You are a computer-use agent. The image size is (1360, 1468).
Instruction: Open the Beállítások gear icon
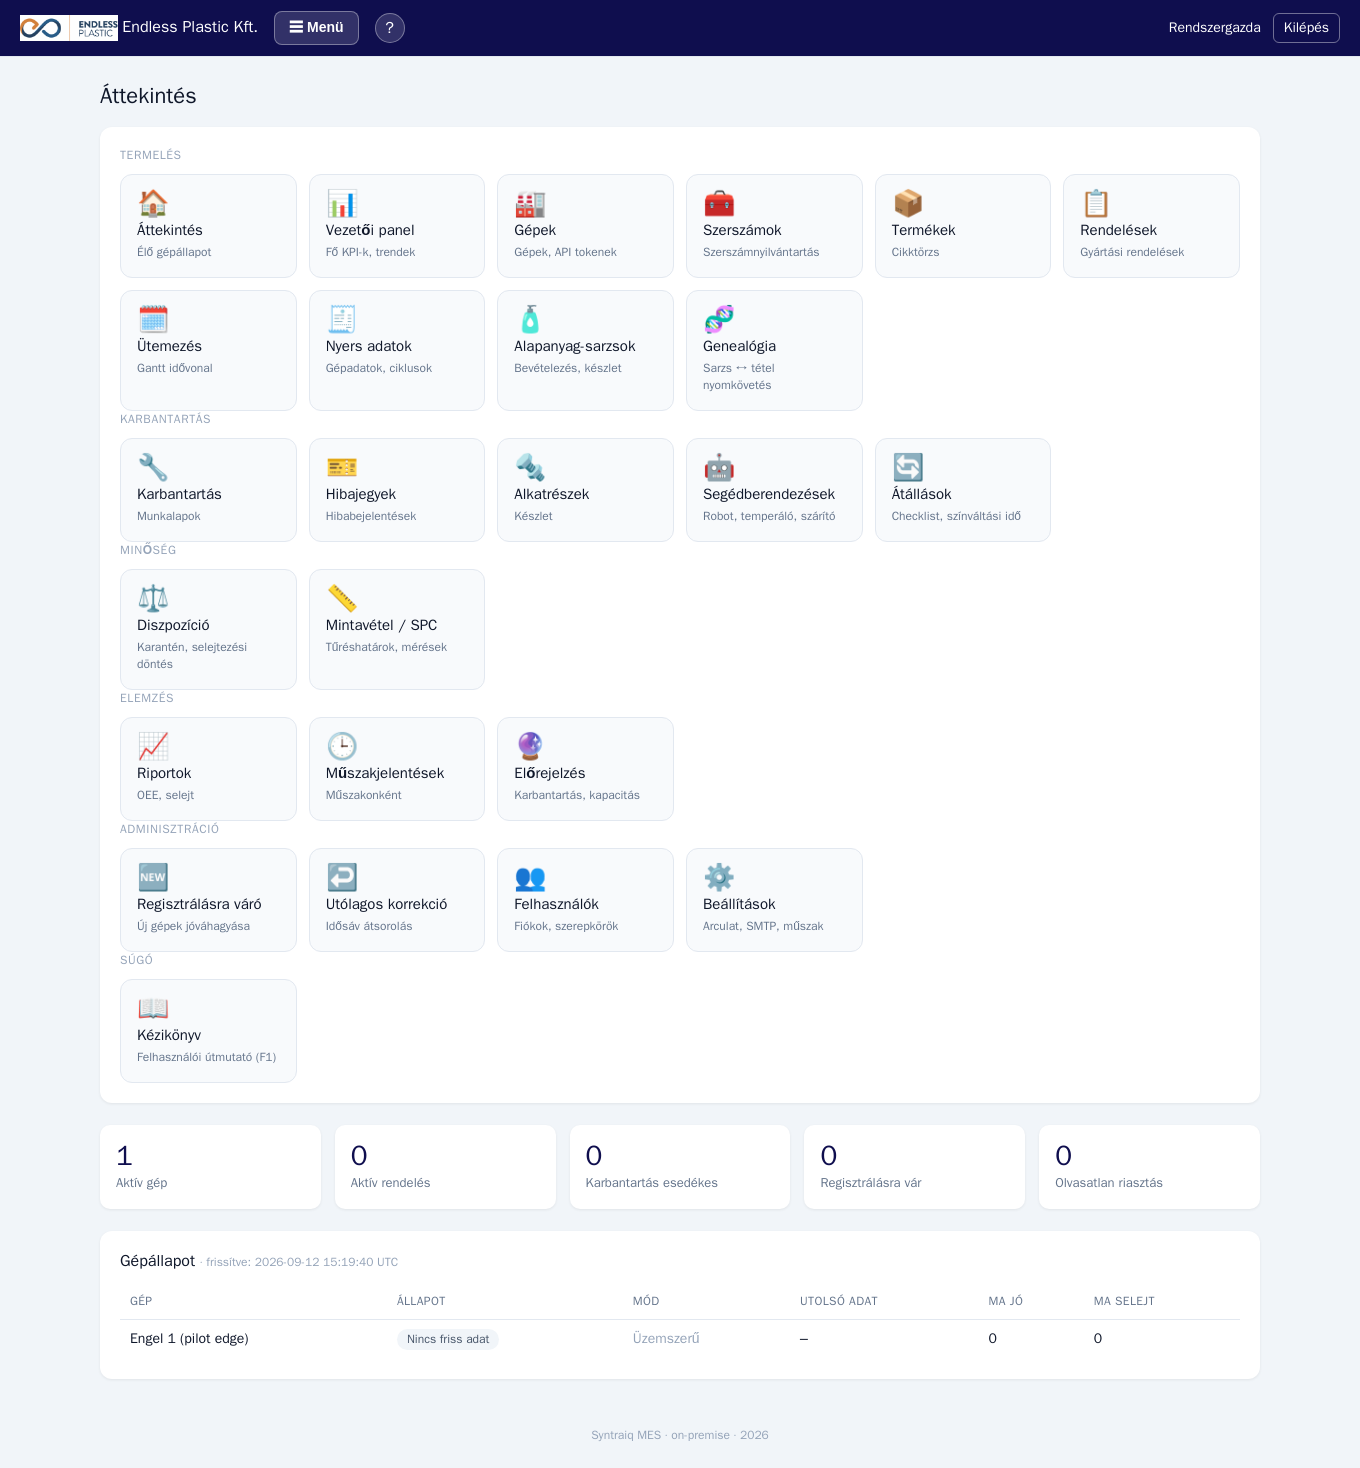pos(719,877)
